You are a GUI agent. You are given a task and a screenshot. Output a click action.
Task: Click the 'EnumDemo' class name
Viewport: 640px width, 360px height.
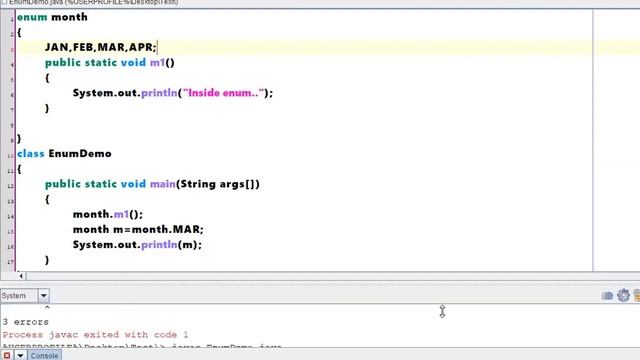[80, 154]
